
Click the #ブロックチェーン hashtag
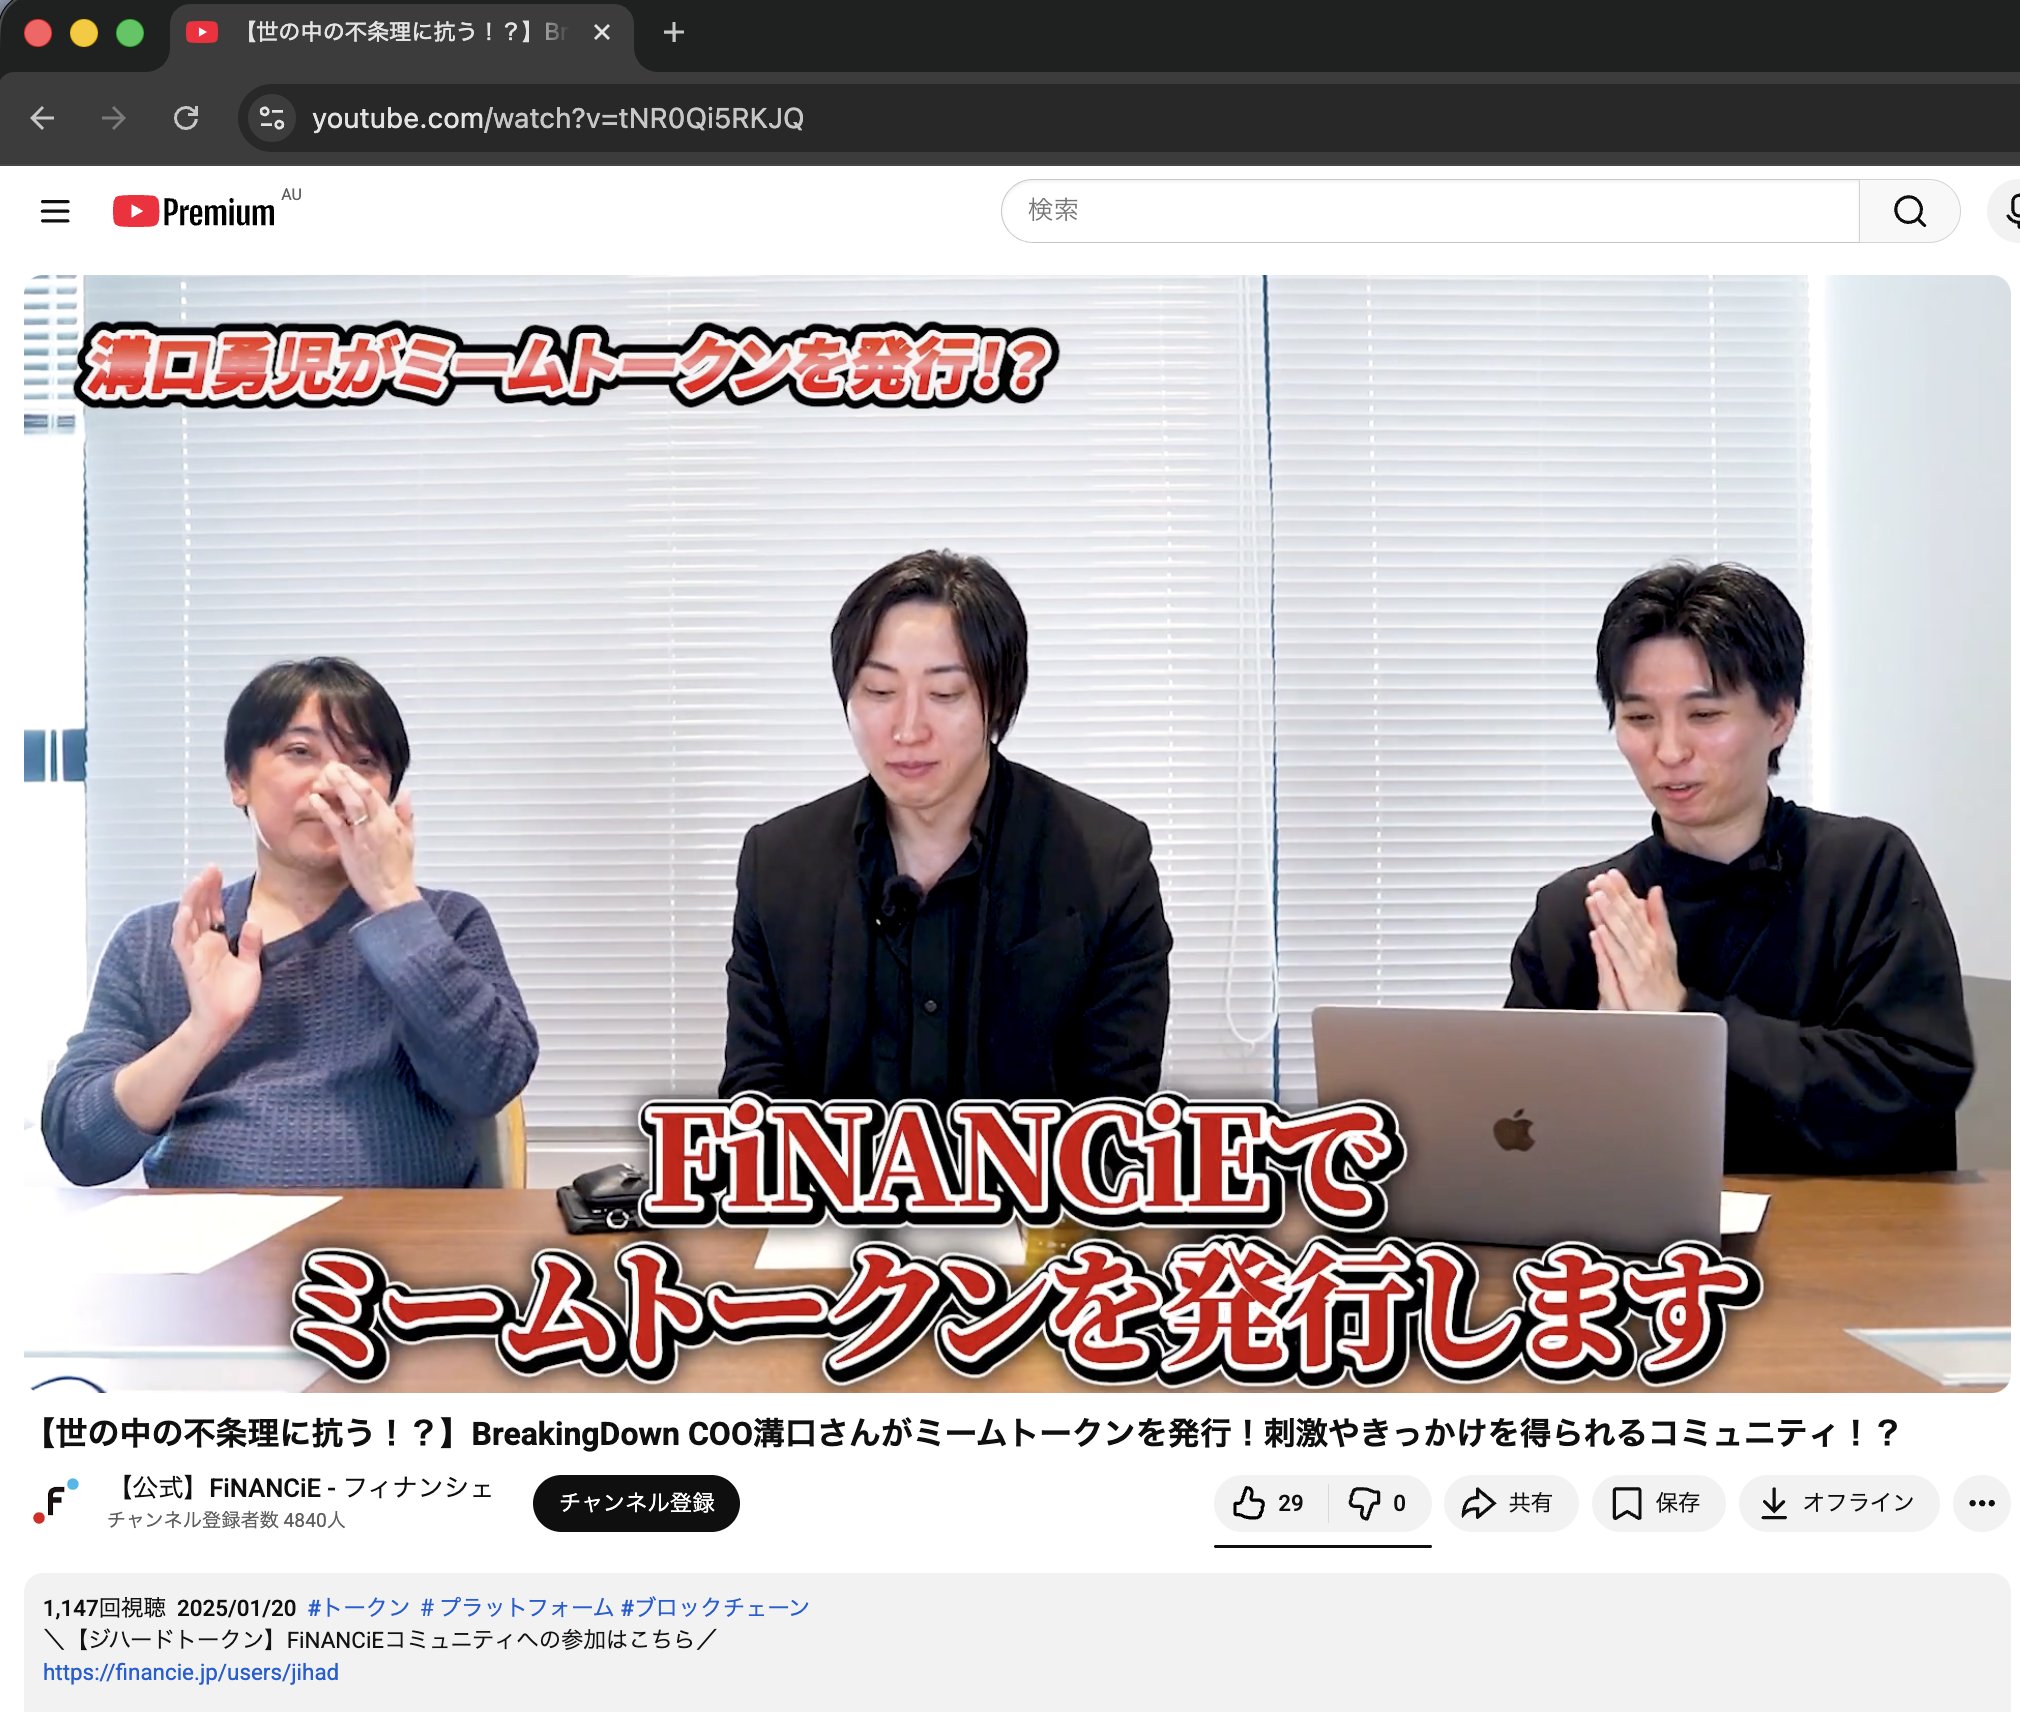click(x=714, y=1607)
